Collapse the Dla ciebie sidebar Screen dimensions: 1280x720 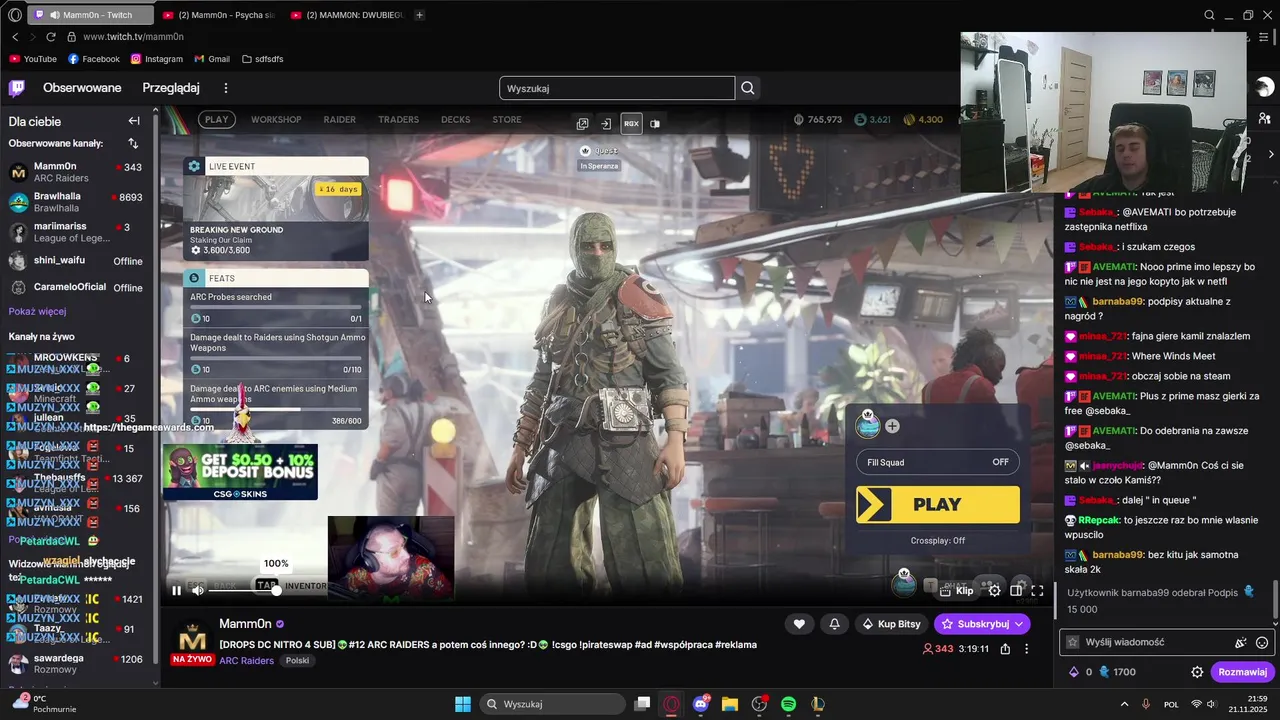coord(134,121)
